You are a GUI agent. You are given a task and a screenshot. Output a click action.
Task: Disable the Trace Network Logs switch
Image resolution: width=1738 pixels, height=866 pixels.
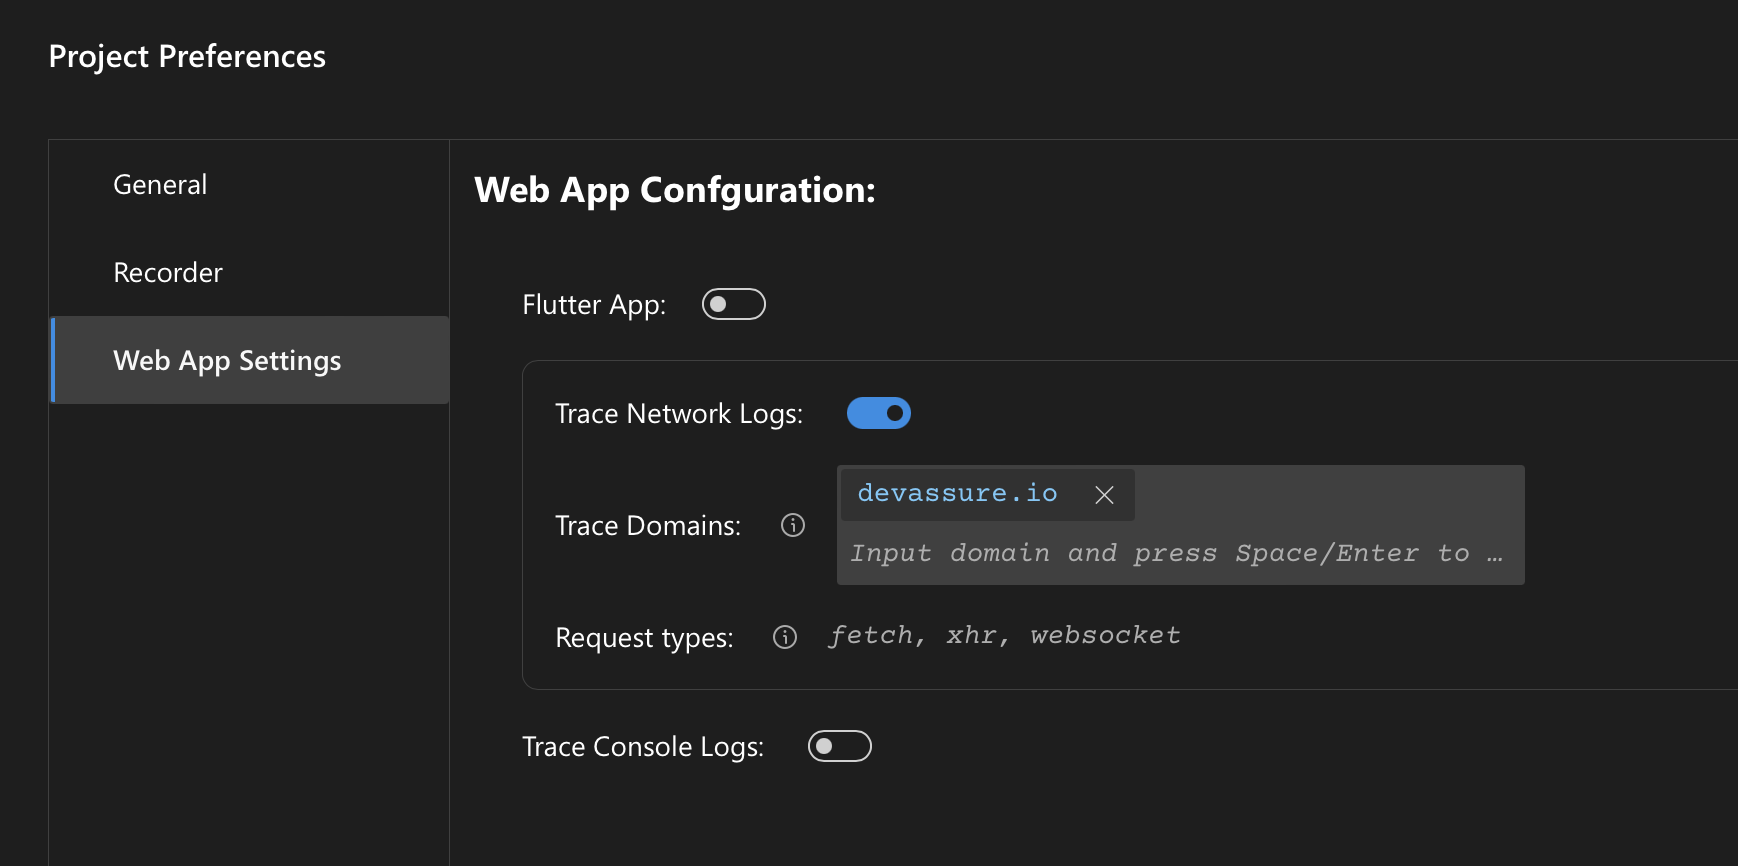coord(878,413)
